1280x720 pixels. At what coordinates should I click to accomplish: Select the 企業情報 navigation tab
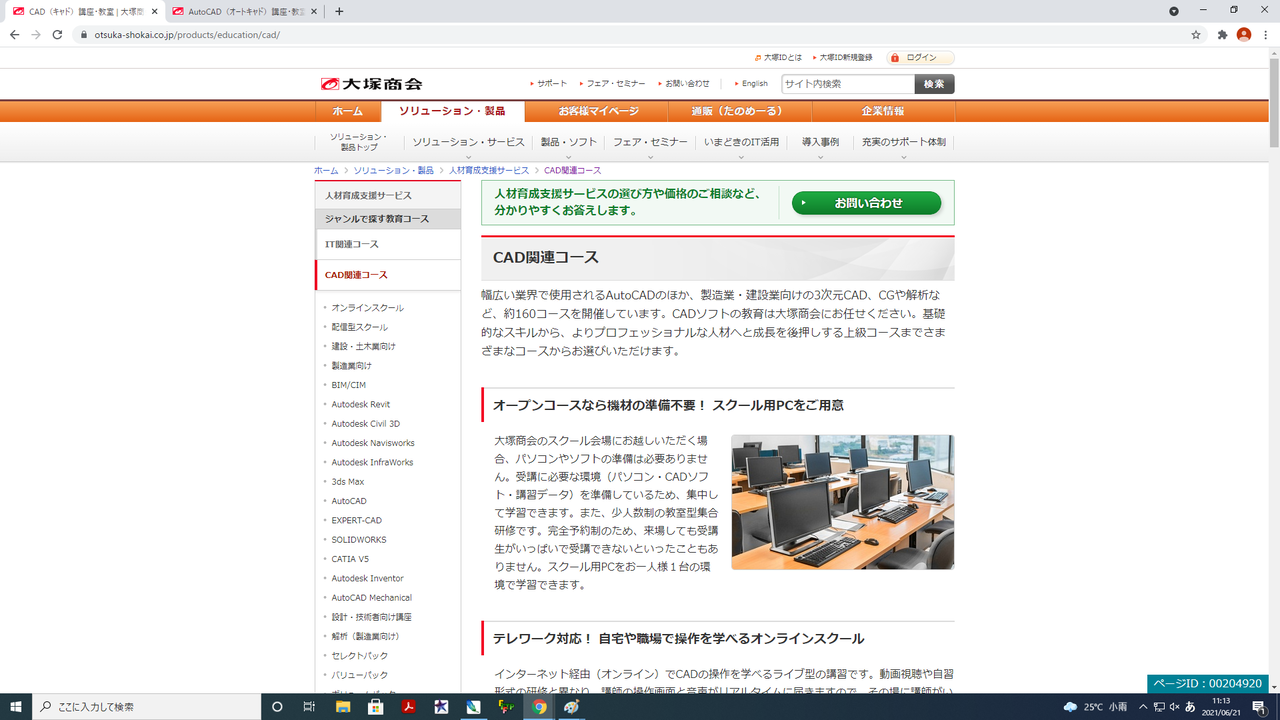pyautogui.click(x=883, y=111)
